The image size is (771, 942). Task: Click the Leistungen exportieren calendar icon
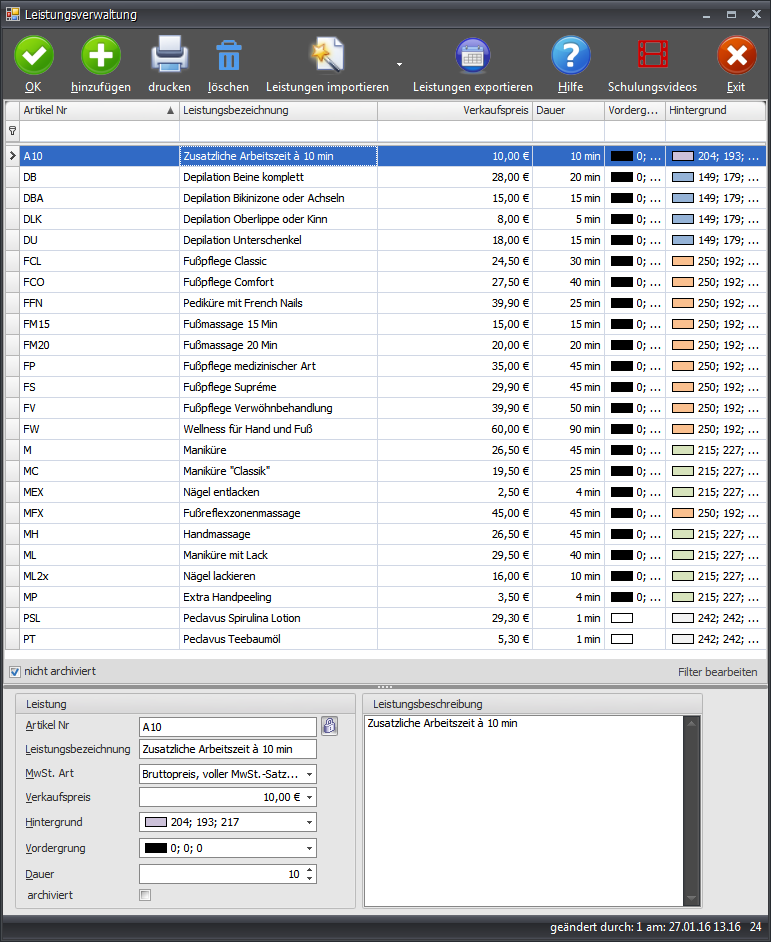tap(472, 55)
